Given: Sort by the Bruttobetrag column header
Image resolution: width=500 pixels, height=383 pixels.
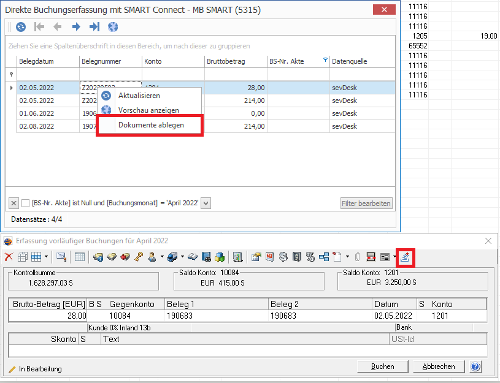Looking at the screenshot, I should (x=236, y=61).
